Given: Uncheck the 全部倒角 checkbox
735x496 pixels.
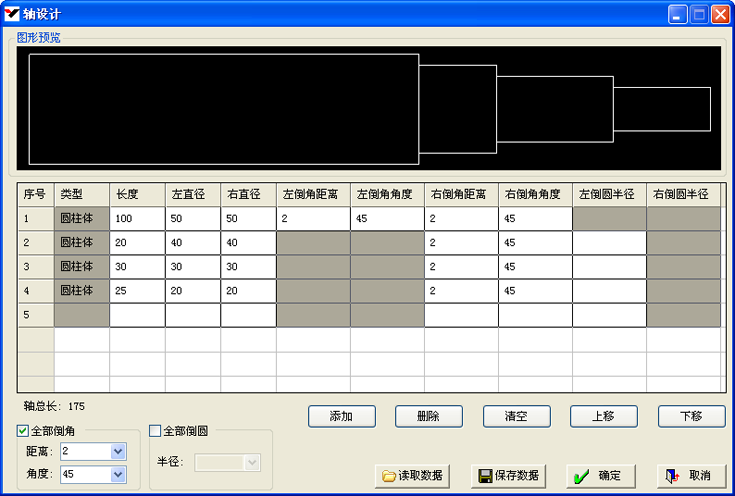Looking at the screenshot, I should coord(23,431).
